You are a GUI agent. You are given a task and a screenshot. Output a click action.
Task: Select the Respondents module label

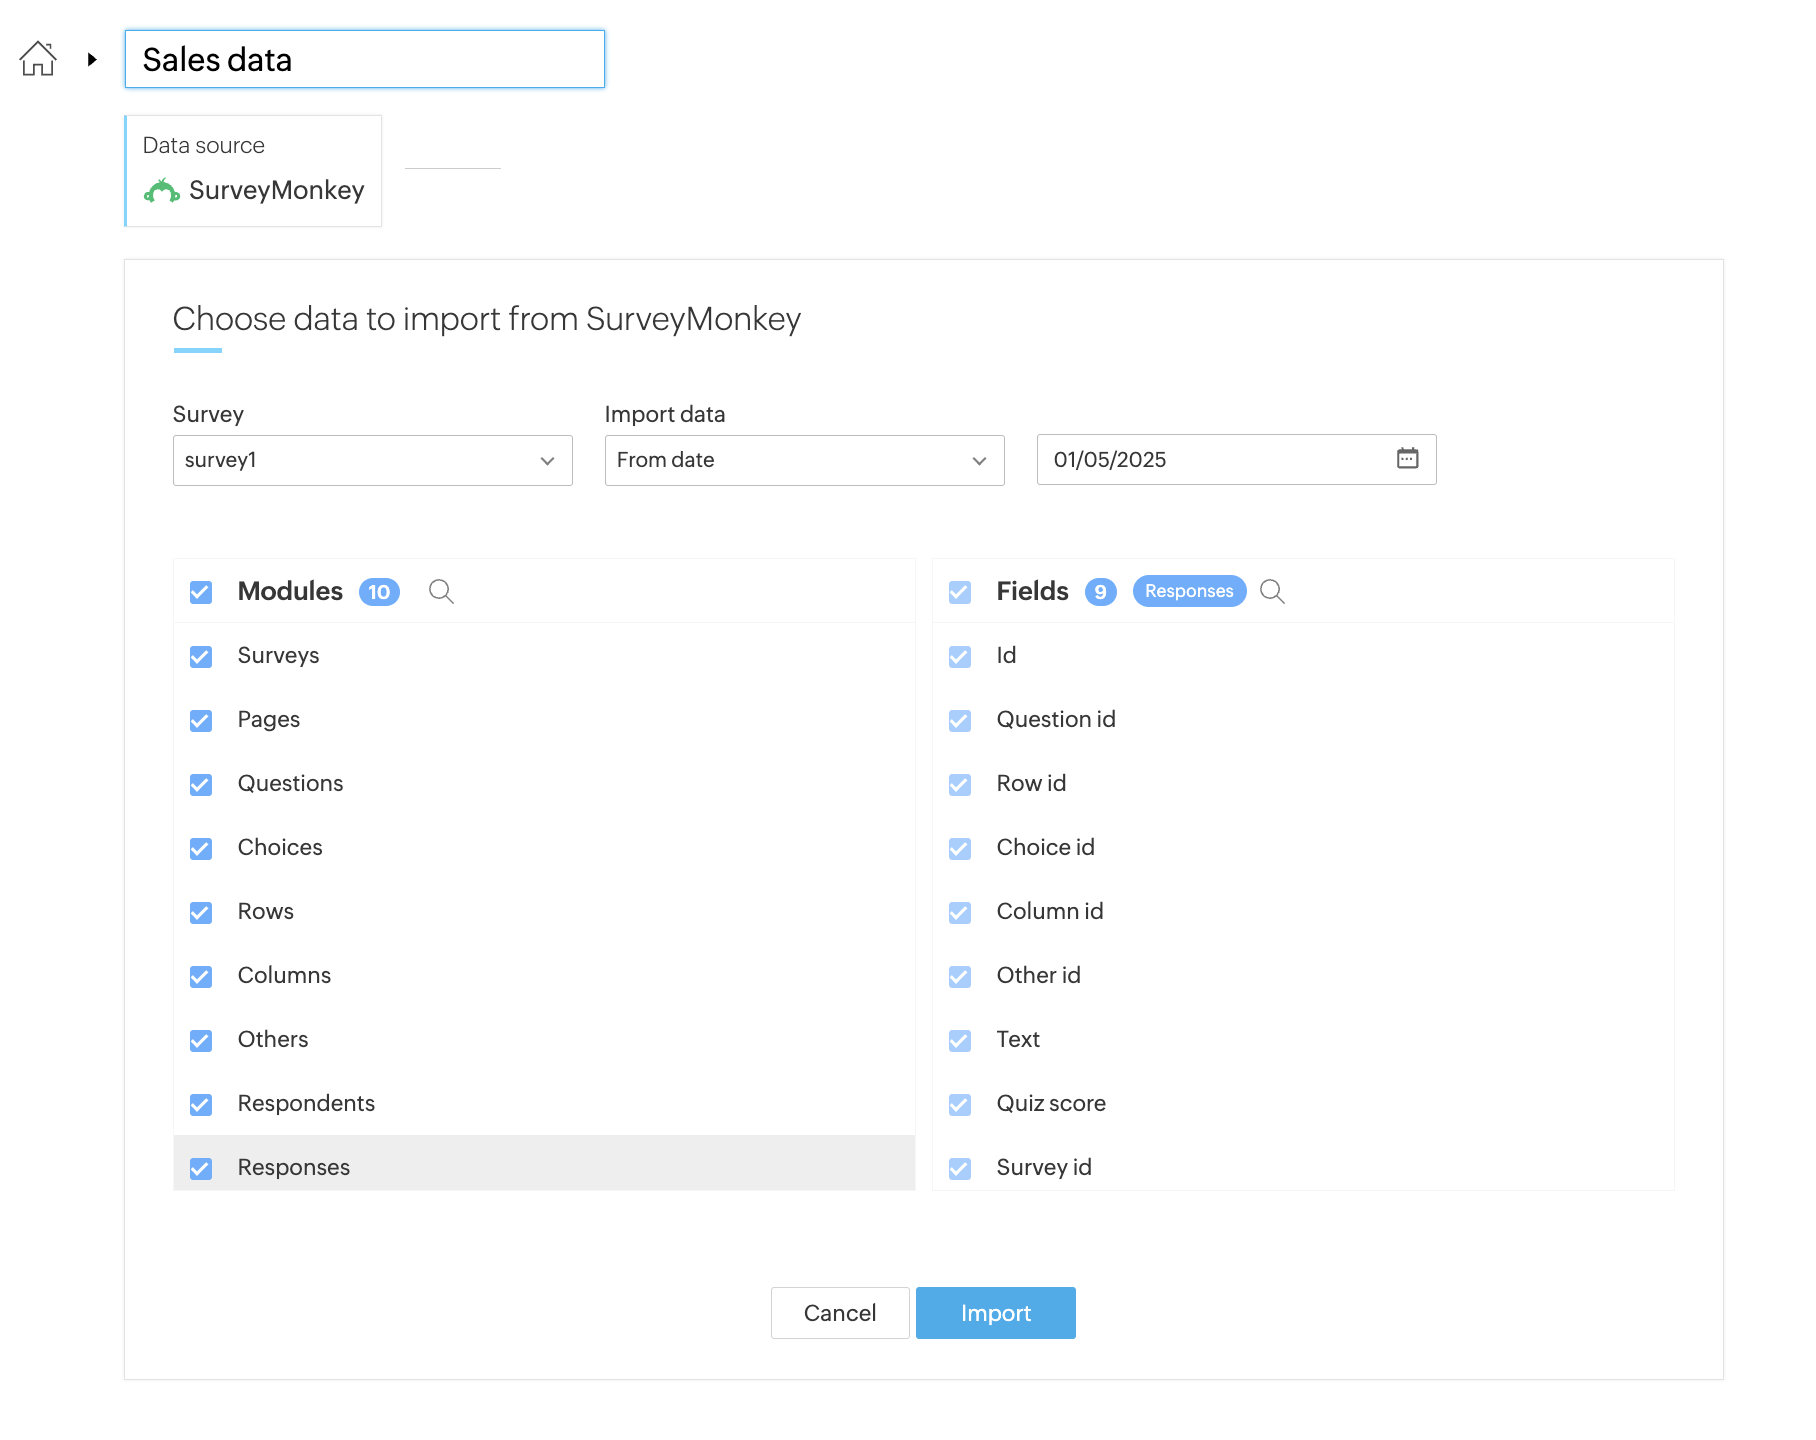[306, 1103]
